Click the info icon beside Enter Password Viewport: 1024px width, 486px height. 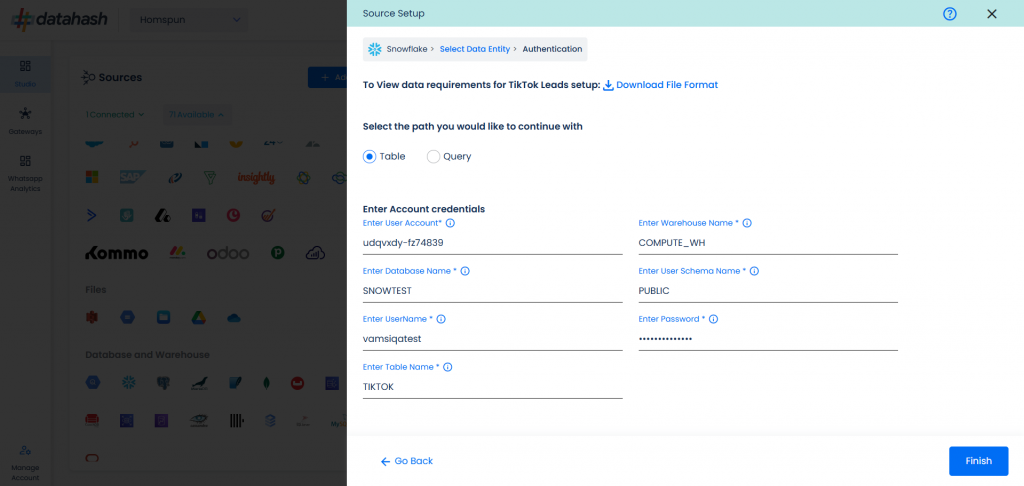coord(713,319)
